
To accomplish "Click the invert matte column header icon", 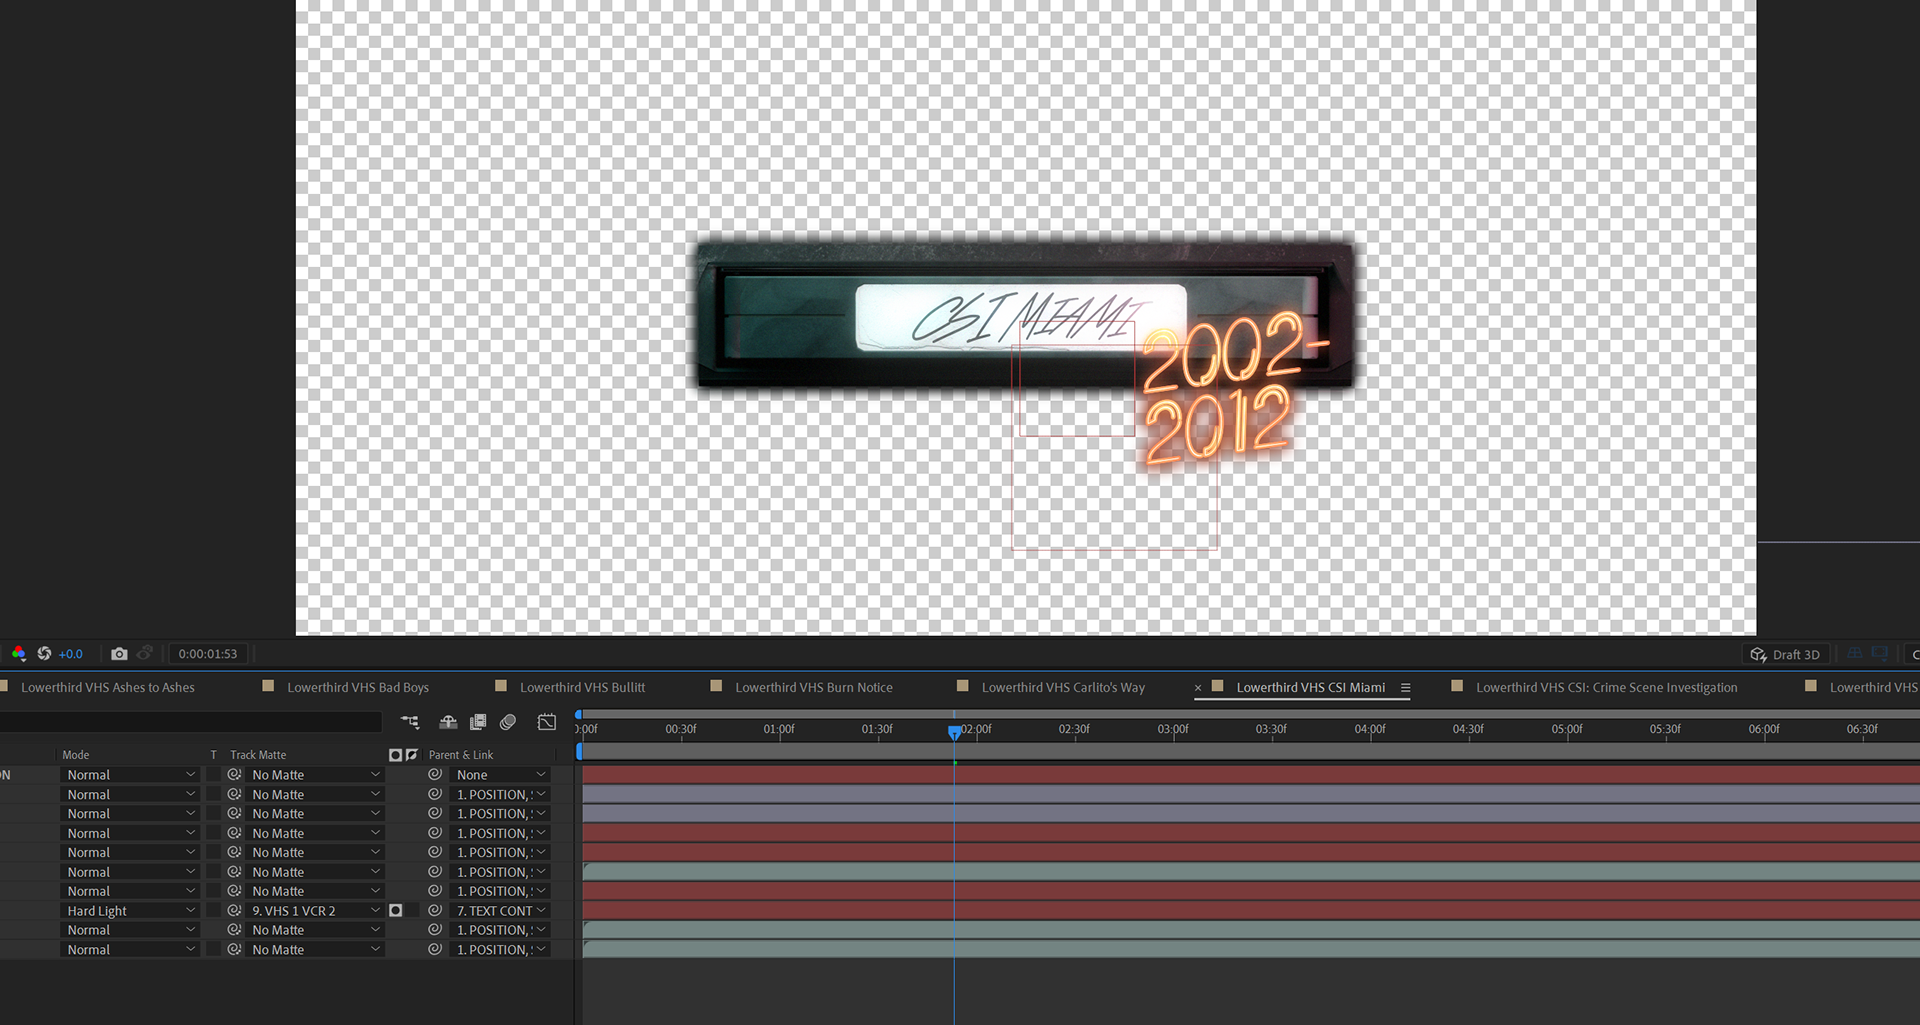I will coord(412,755).
